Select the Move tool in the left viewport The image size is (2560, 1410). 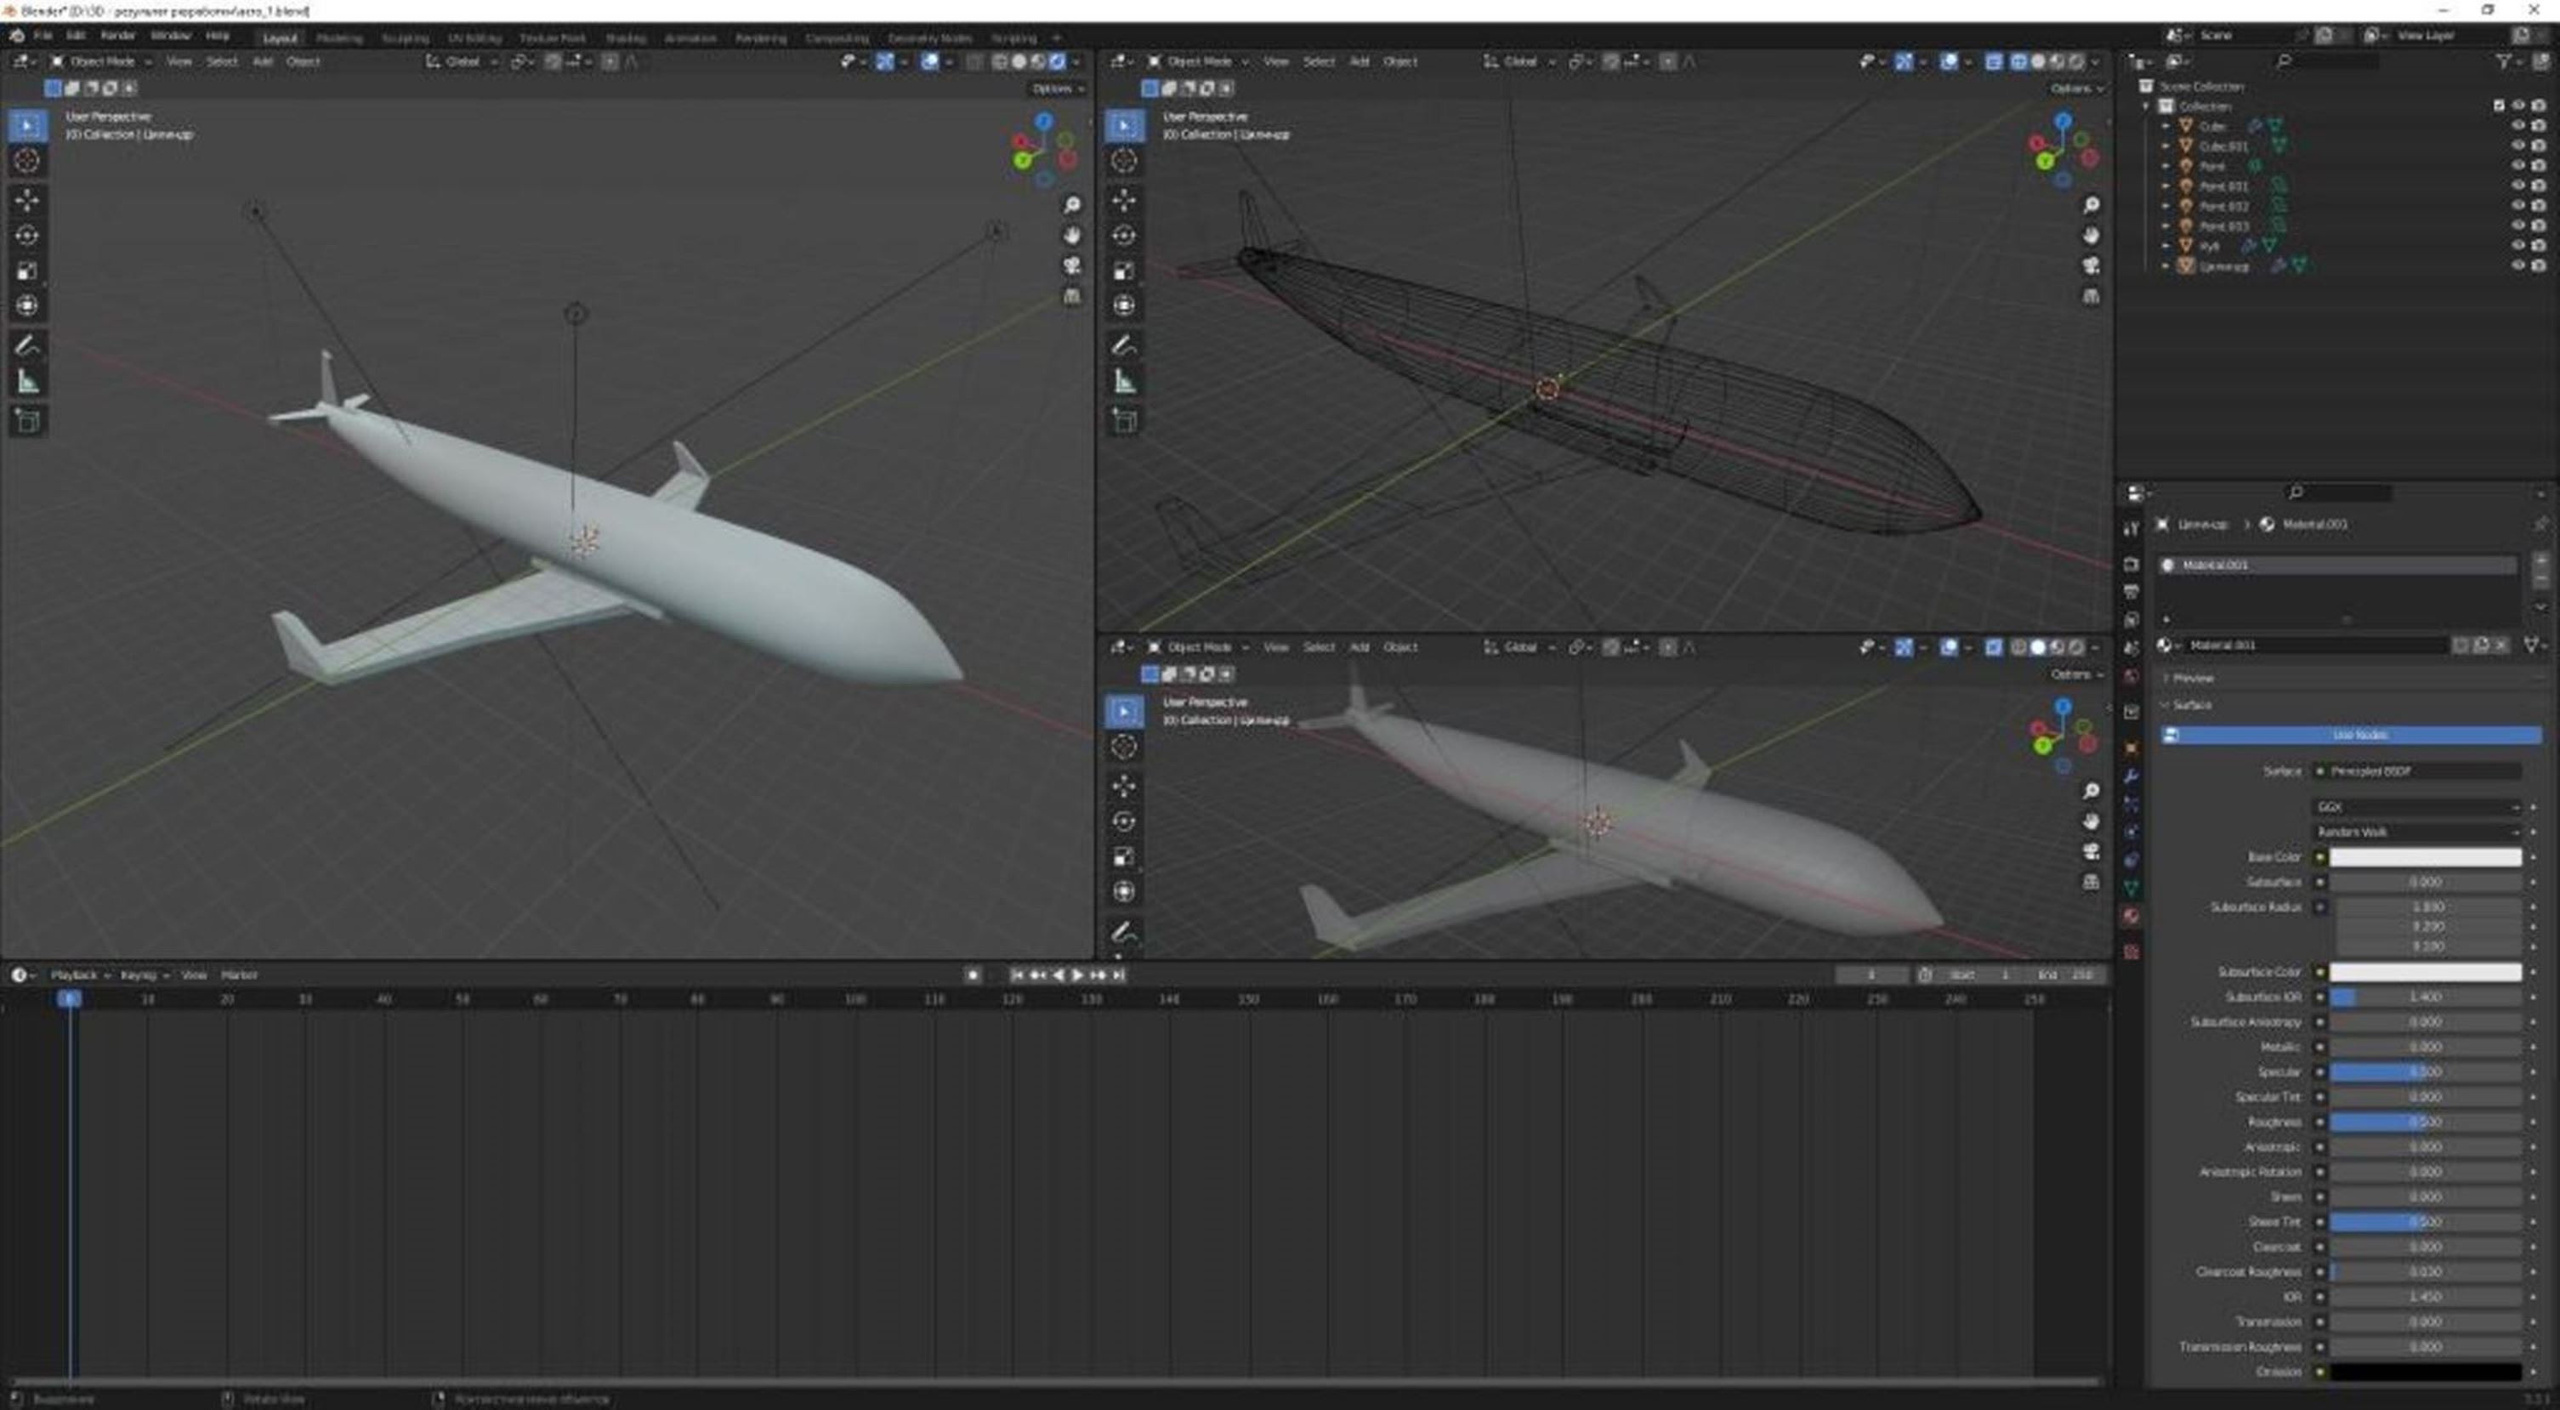27,200
